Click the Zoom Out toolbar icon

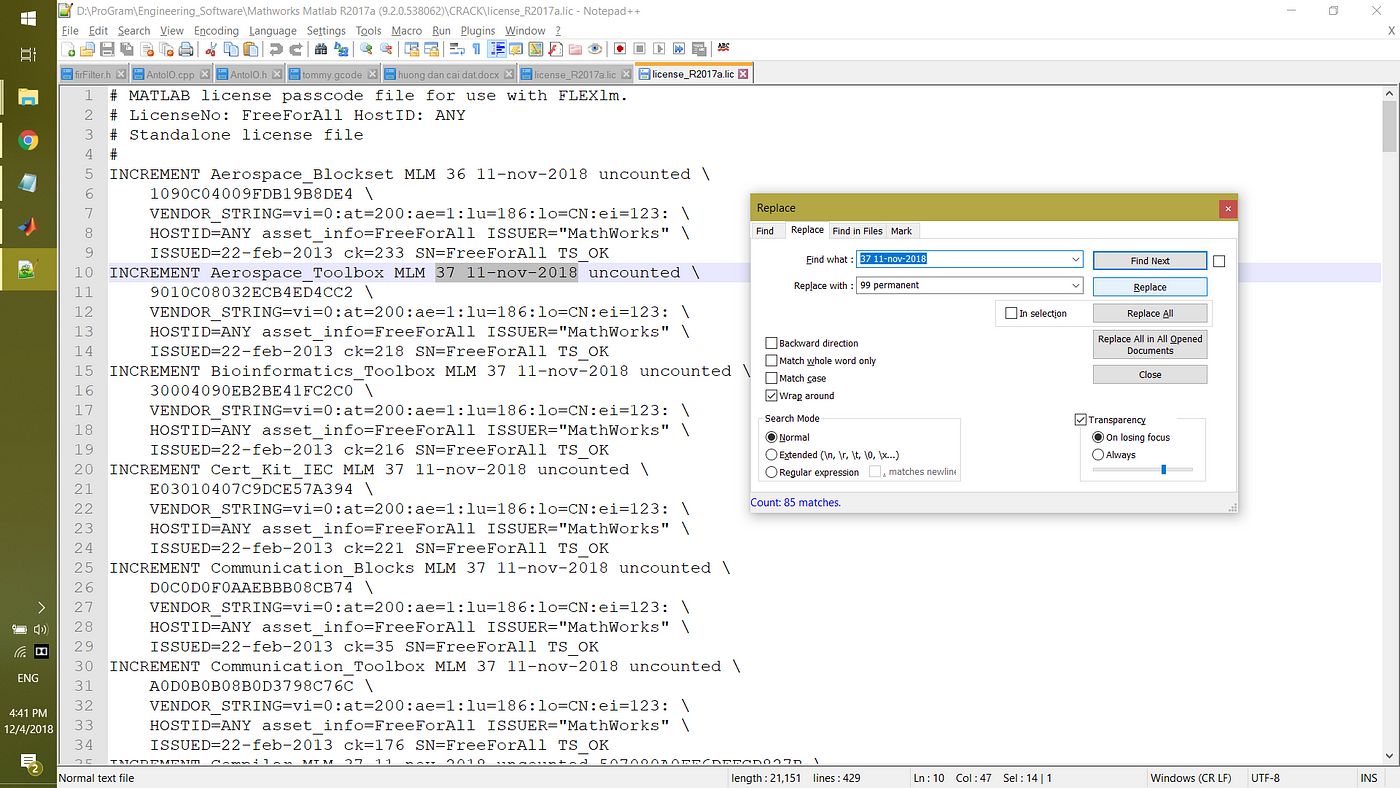click(x=386, y=48)
